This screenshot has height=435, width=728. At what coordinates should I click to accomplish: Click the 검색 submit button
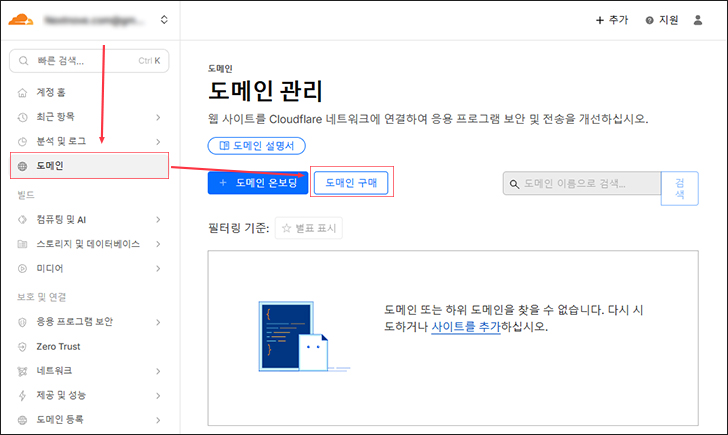680,188
